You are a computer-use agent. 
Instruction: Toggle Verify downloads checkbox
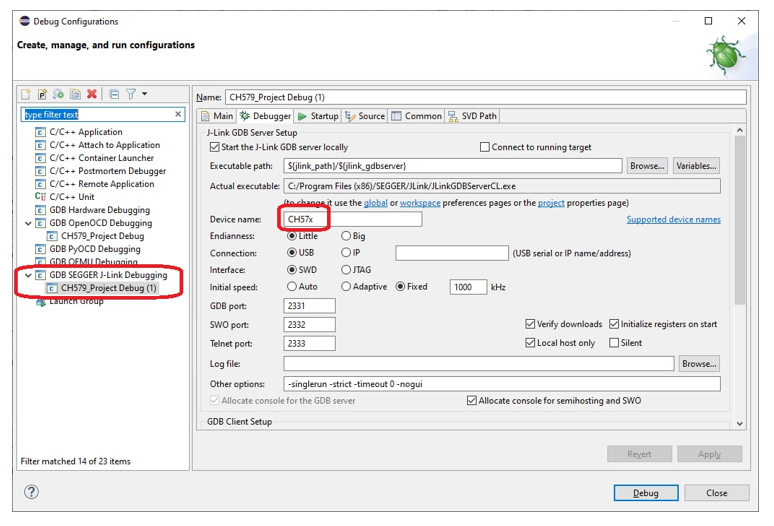click(530, 324)
